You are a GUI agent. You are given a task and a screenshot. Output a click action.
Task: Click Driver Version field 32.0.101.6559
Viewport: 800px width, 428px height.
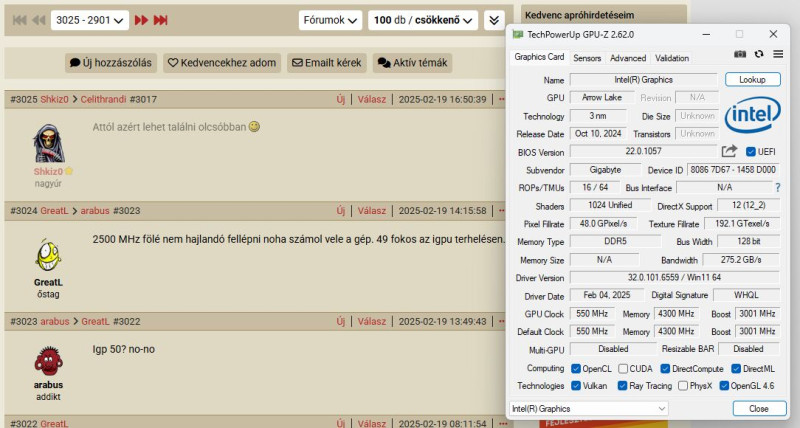pyautogui.click(x=674, y=278)
